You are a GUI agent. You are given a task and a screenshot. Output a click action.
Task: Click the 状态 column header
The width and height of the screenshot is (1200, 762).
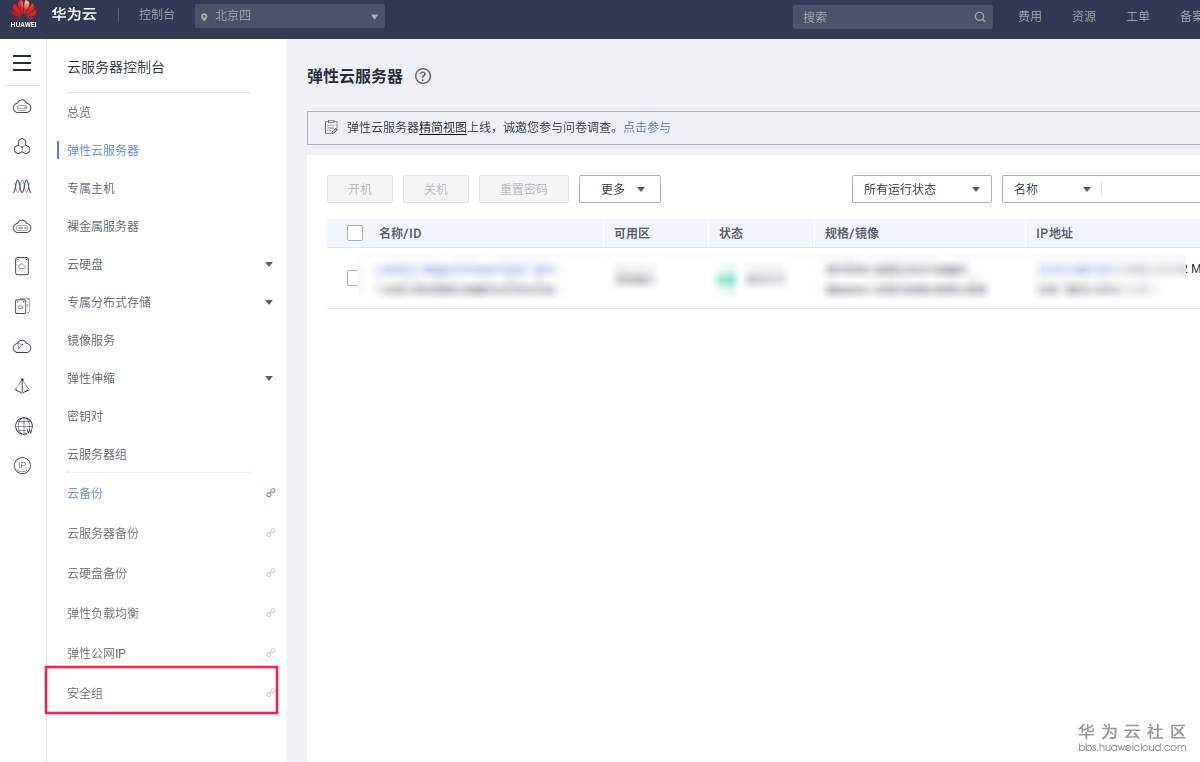[731, 233]
